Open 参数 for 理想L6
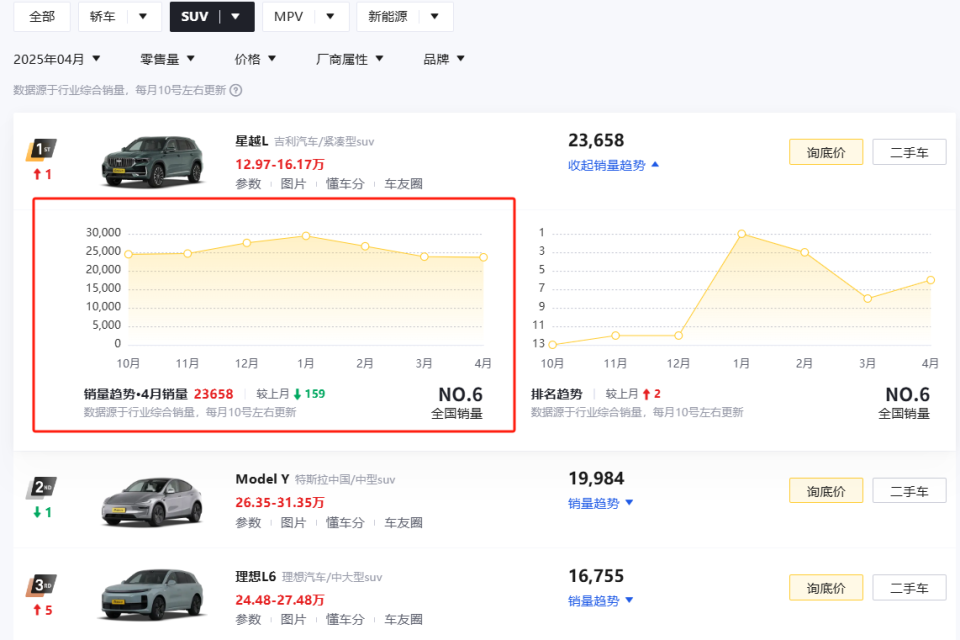The image size is (960, 640). point(249,620)
